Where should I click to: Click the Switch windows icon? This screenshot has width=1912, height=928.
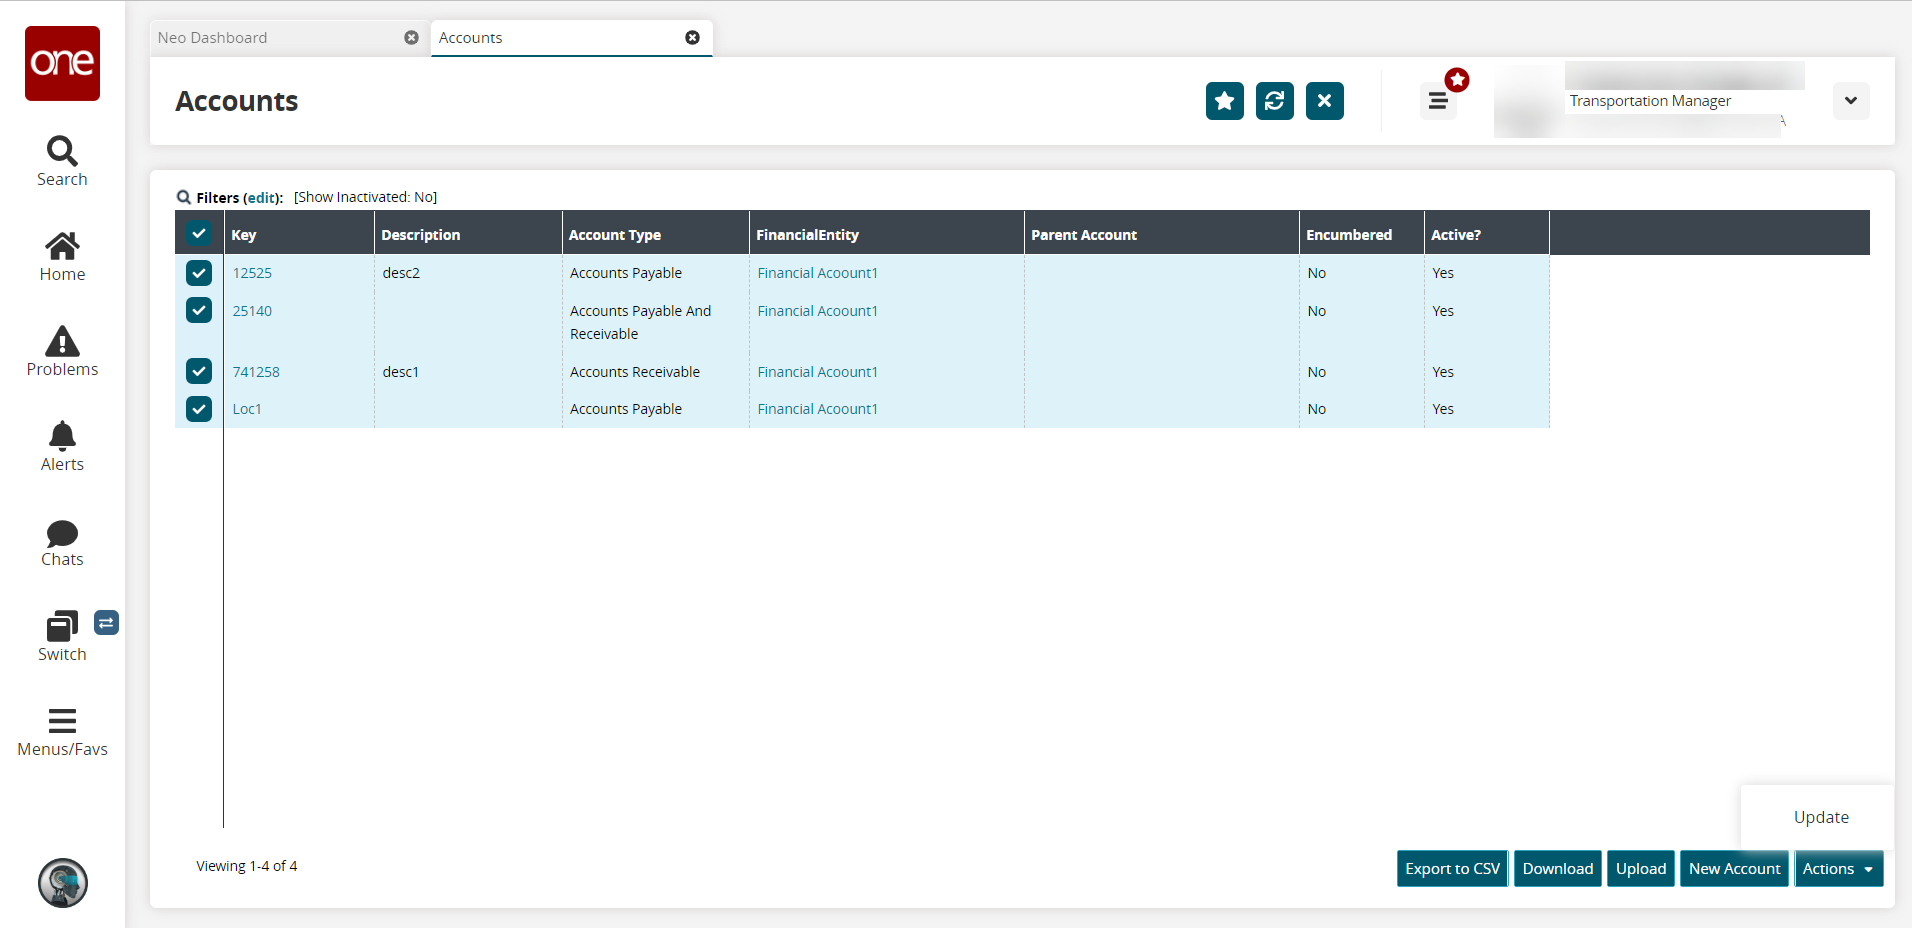coord(62,627)
